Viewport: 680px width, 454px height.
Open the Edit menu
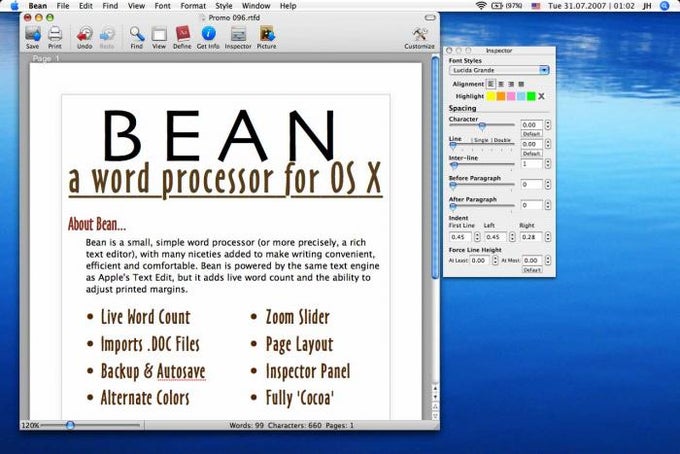point(85,6)
